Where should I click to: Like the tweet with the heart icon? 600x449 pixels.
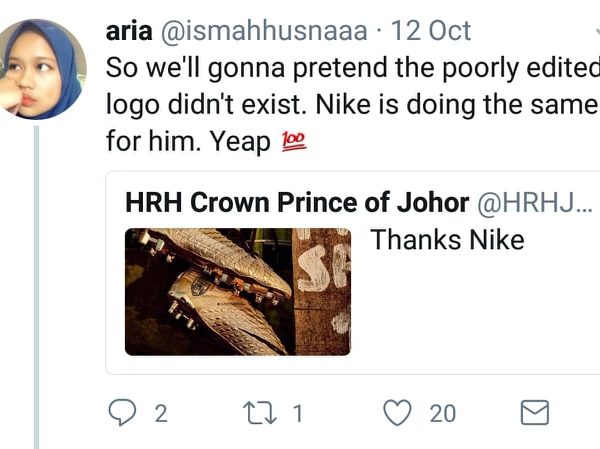(398, 412)
